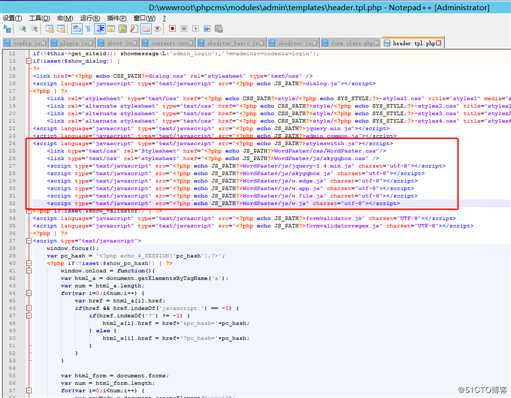The image size is (511, 398).
Task: Collapse the line 37 script block fold
Action: click(x=29, y=241)
